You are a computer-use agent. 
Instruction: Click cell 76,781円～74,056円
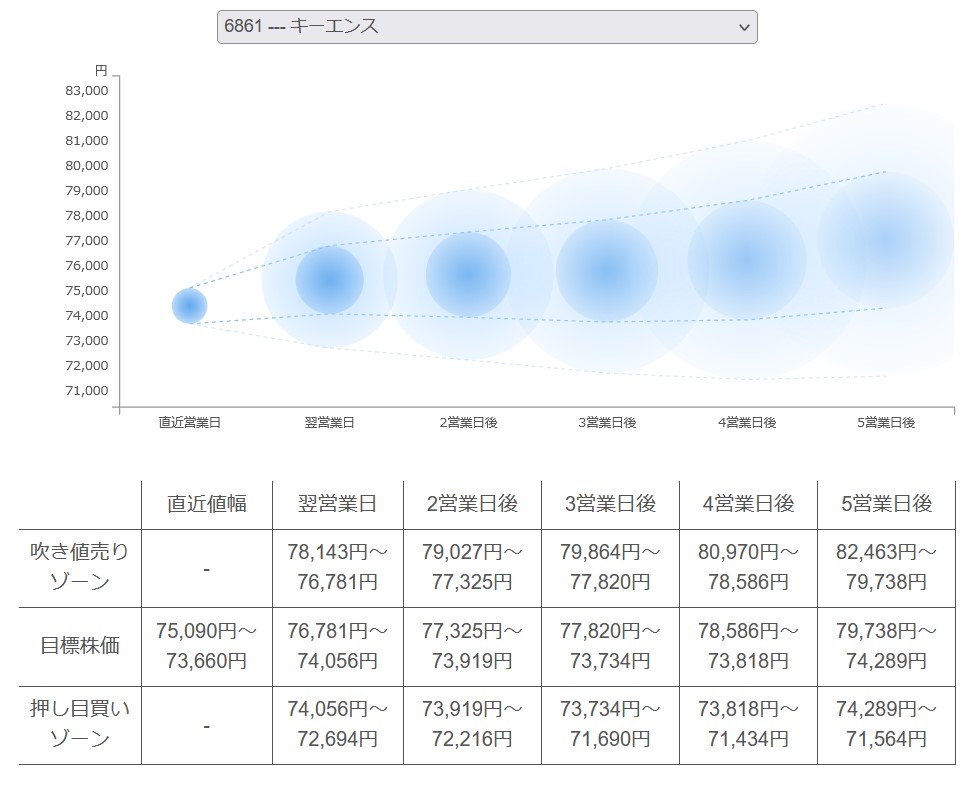[x=338, y=645]
